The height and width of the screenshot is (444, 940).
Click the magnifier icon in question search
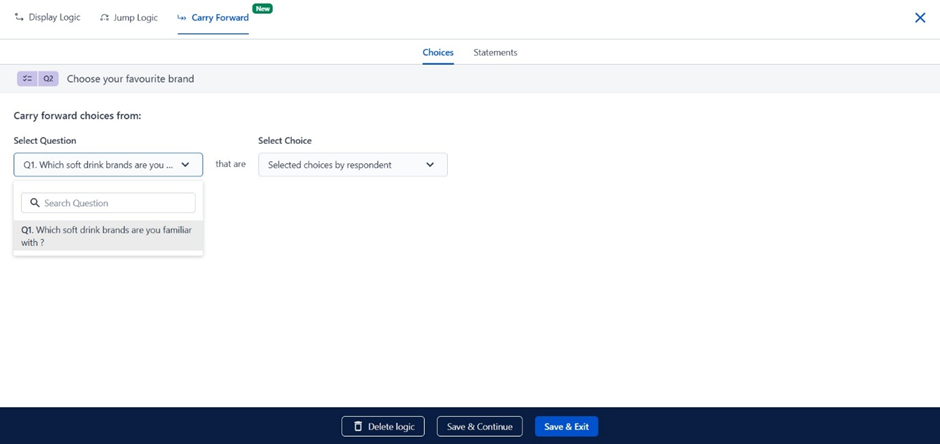point(34,203)
